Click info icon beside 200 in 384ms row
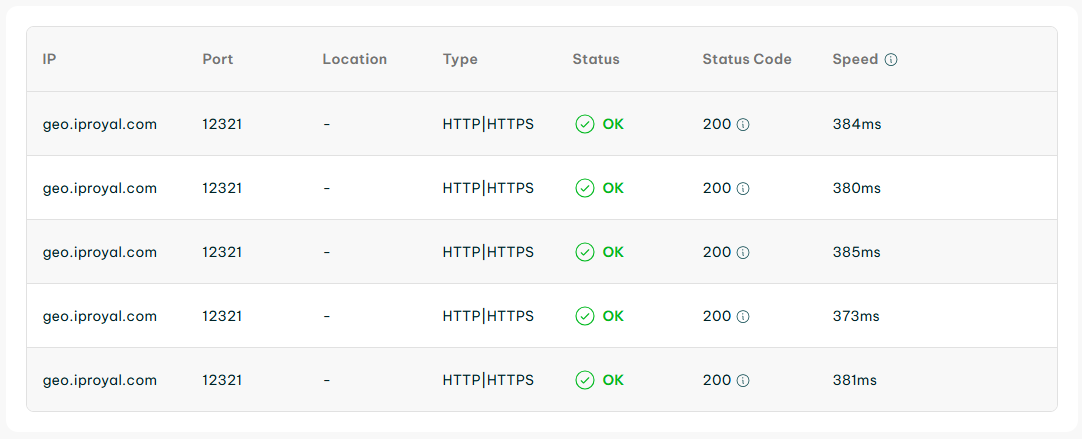Image resolution: width=1082 pixels, height=439 pixels. (743, 125)
